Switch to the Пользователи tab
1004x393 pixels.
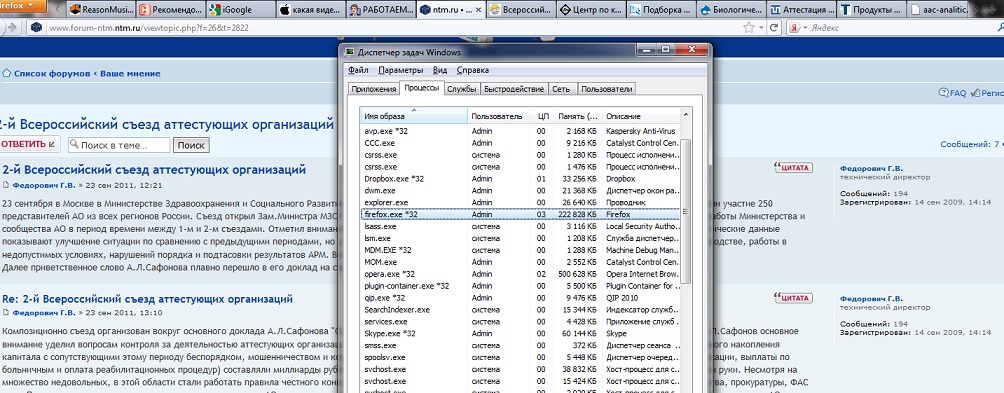pyautogui.click(x=607, y=89)
